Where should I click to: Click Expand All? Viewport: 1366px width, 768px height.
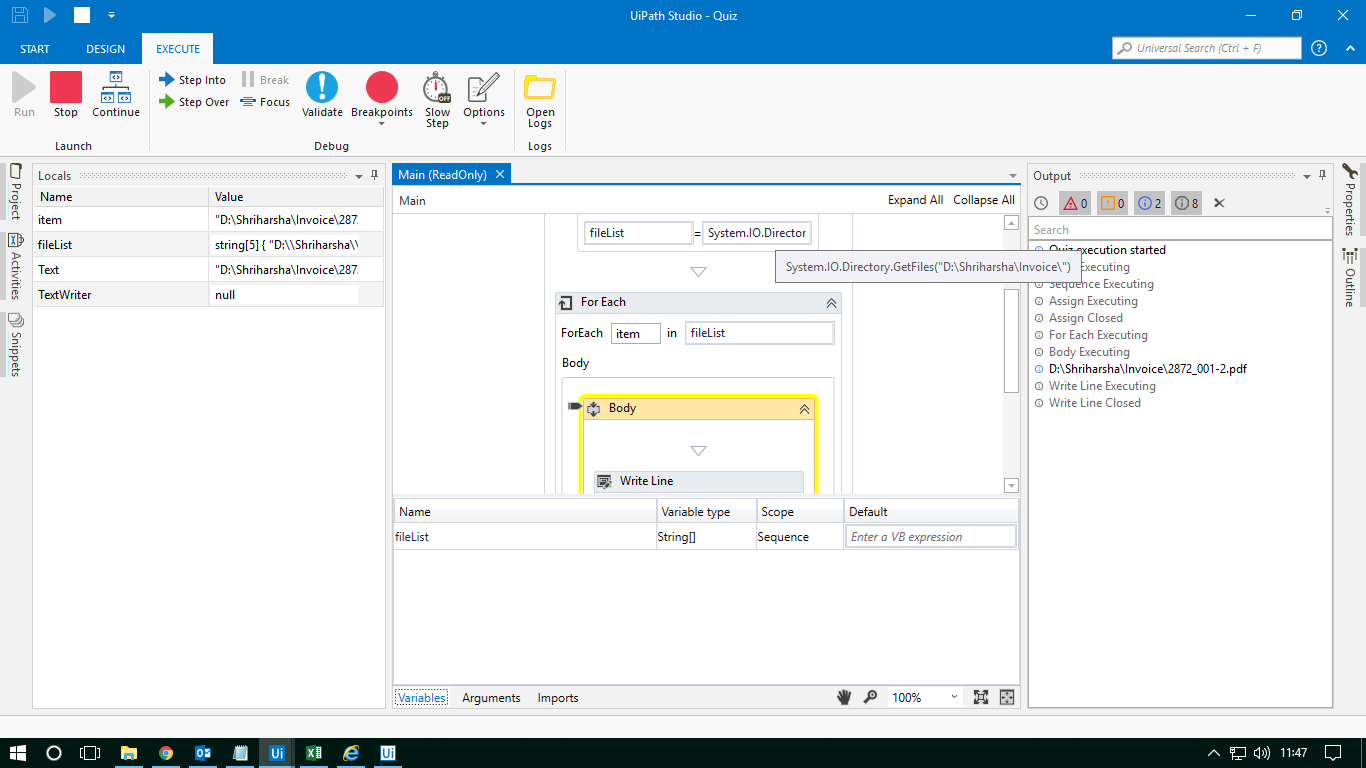915,200
